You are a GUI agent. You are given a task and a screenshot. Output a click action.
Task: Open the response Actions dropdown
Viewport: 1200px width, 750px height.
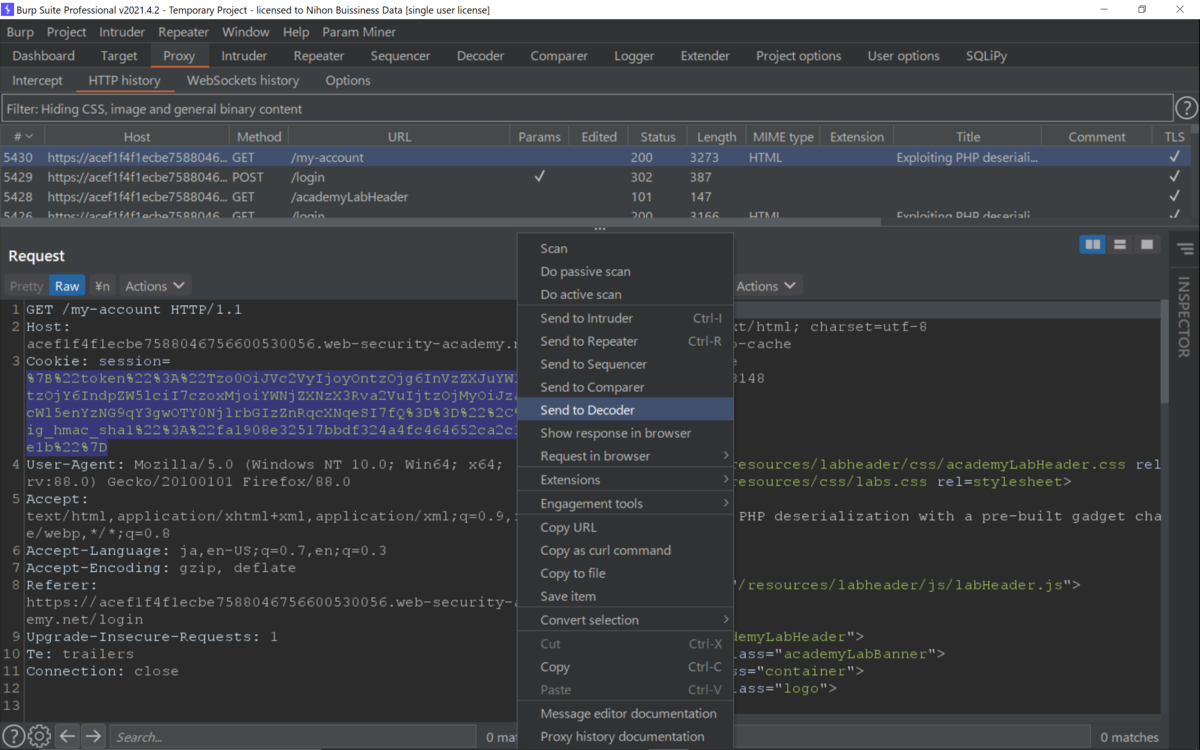tap(766, 286)
